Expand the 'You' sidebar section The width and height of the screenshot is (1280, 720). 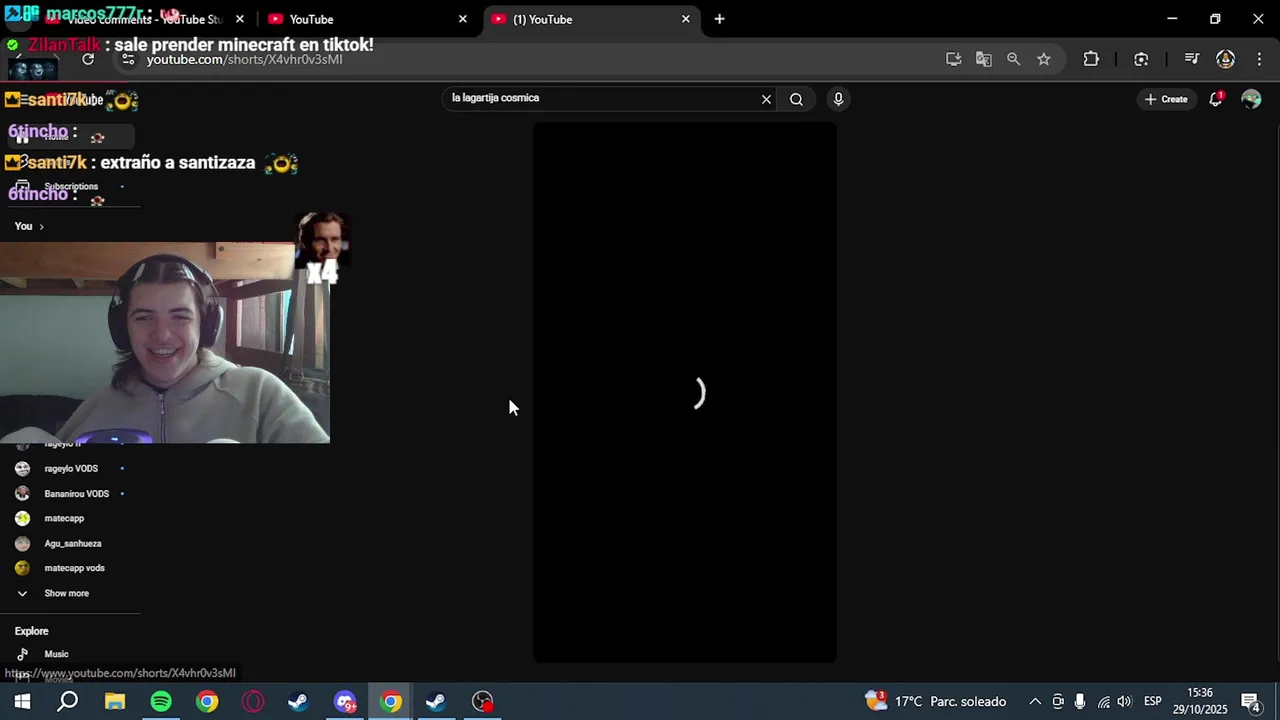click(29, 226)
